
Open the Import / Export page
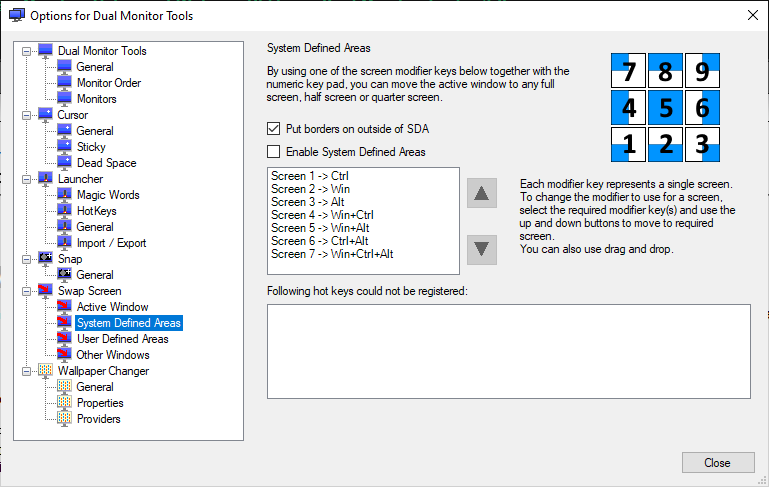(x=111, y=243)
